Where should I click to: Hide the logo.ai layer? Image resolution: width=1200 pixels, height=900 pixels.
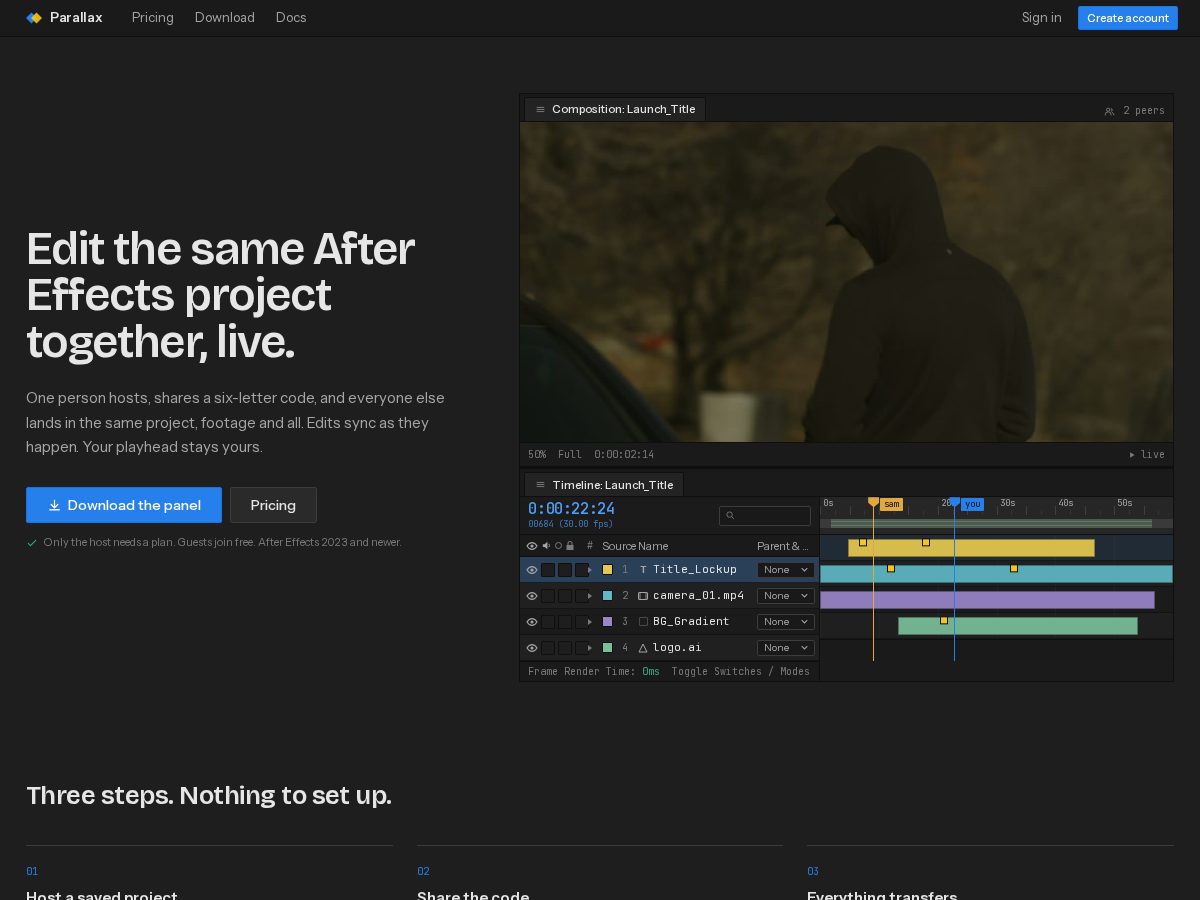pyautogui.click(x=532, y=648)
